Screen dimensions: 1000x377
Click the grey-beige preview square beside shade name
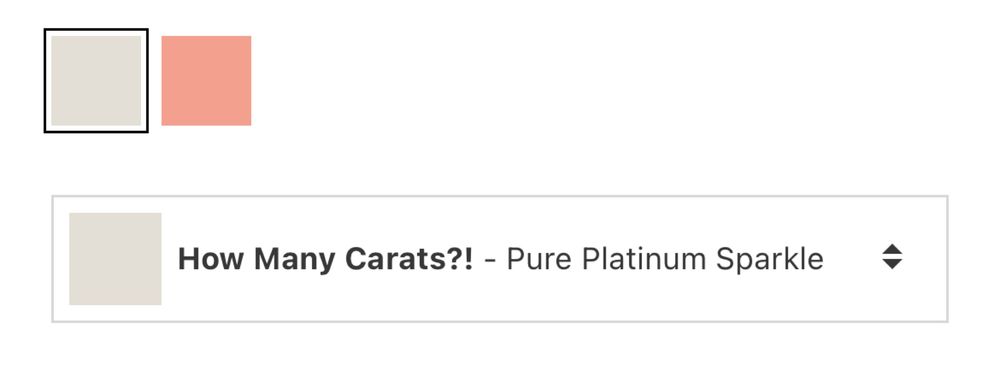pos(115,259)
